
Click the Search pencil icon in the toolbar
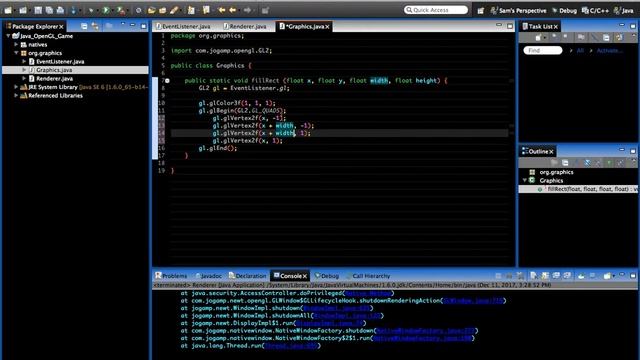tap(174, 10)
